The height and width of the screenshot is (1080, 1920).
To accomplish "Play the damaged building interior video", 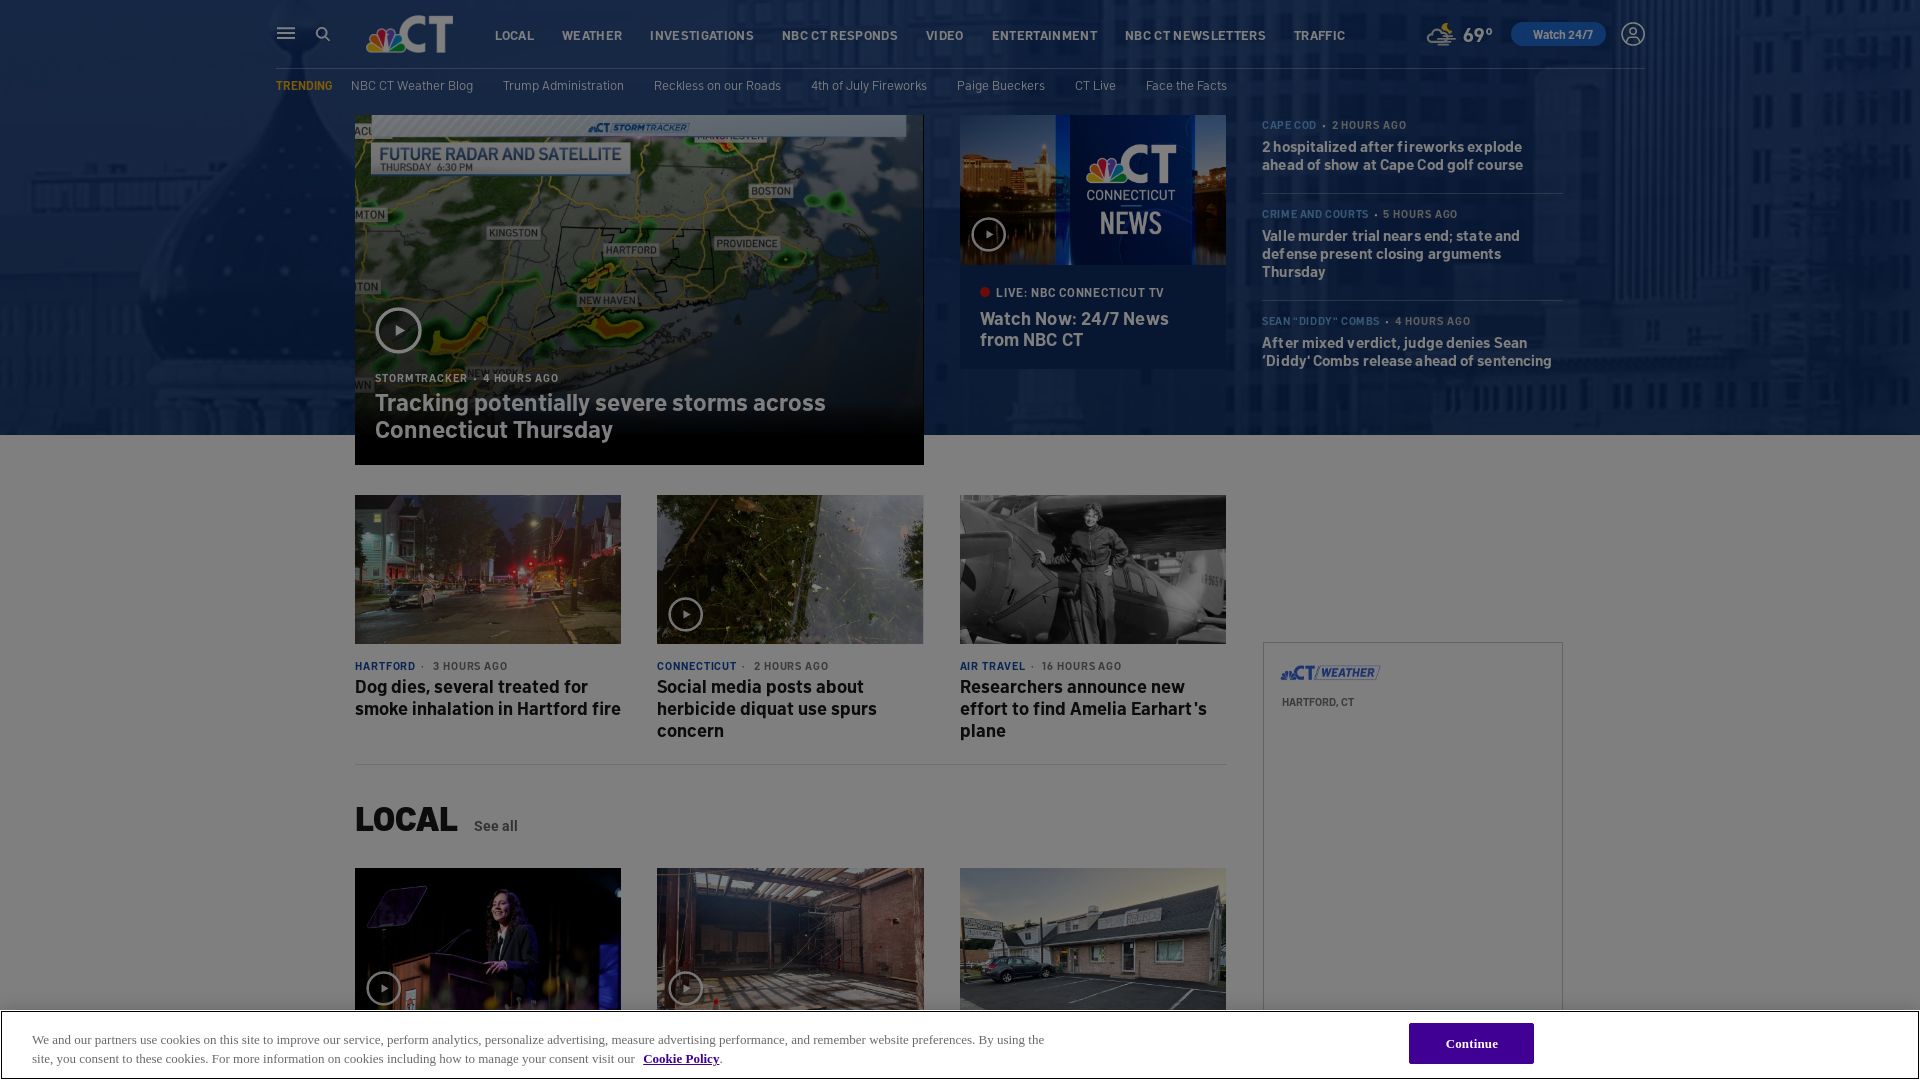I will click(685, 988).
